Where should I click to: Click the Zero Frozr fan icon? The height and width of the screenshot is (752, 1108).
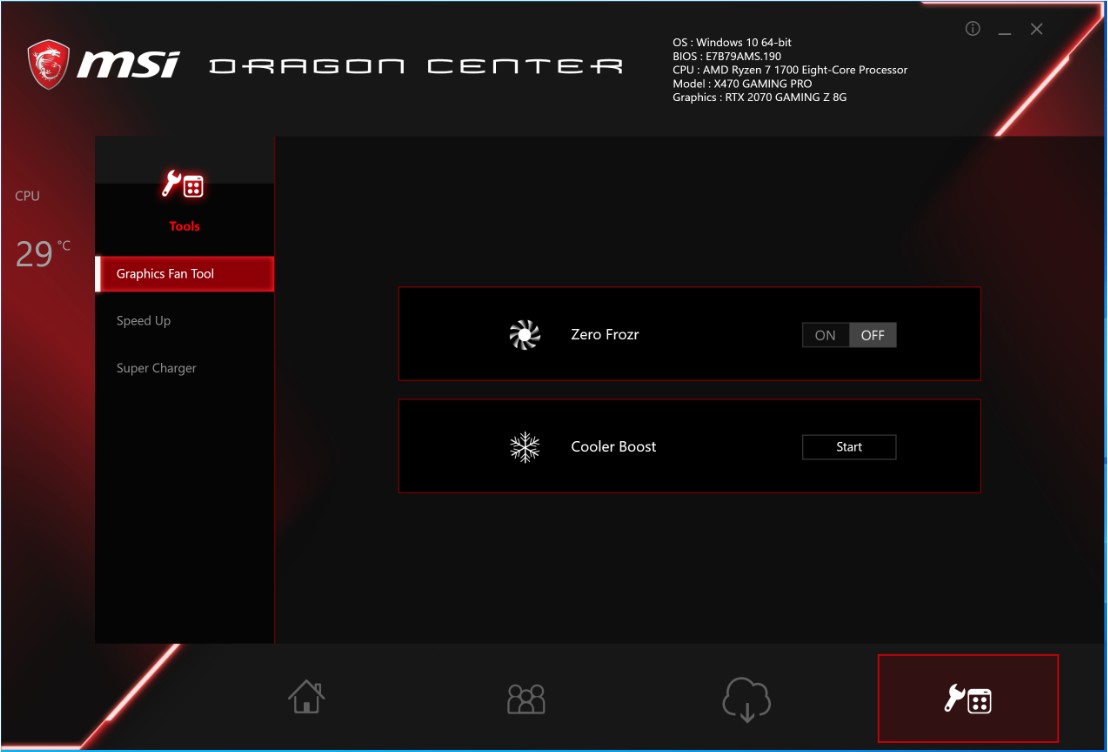tap(524, 334)
